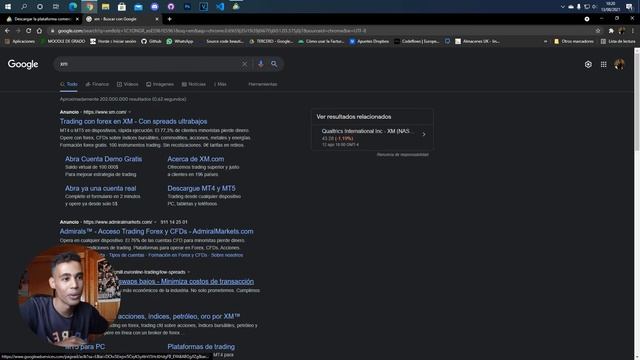Viewport: 640px width, 360px height.
Task: Open the Windows Start menu
Action: pyautogui.click(x=8, y=7)
